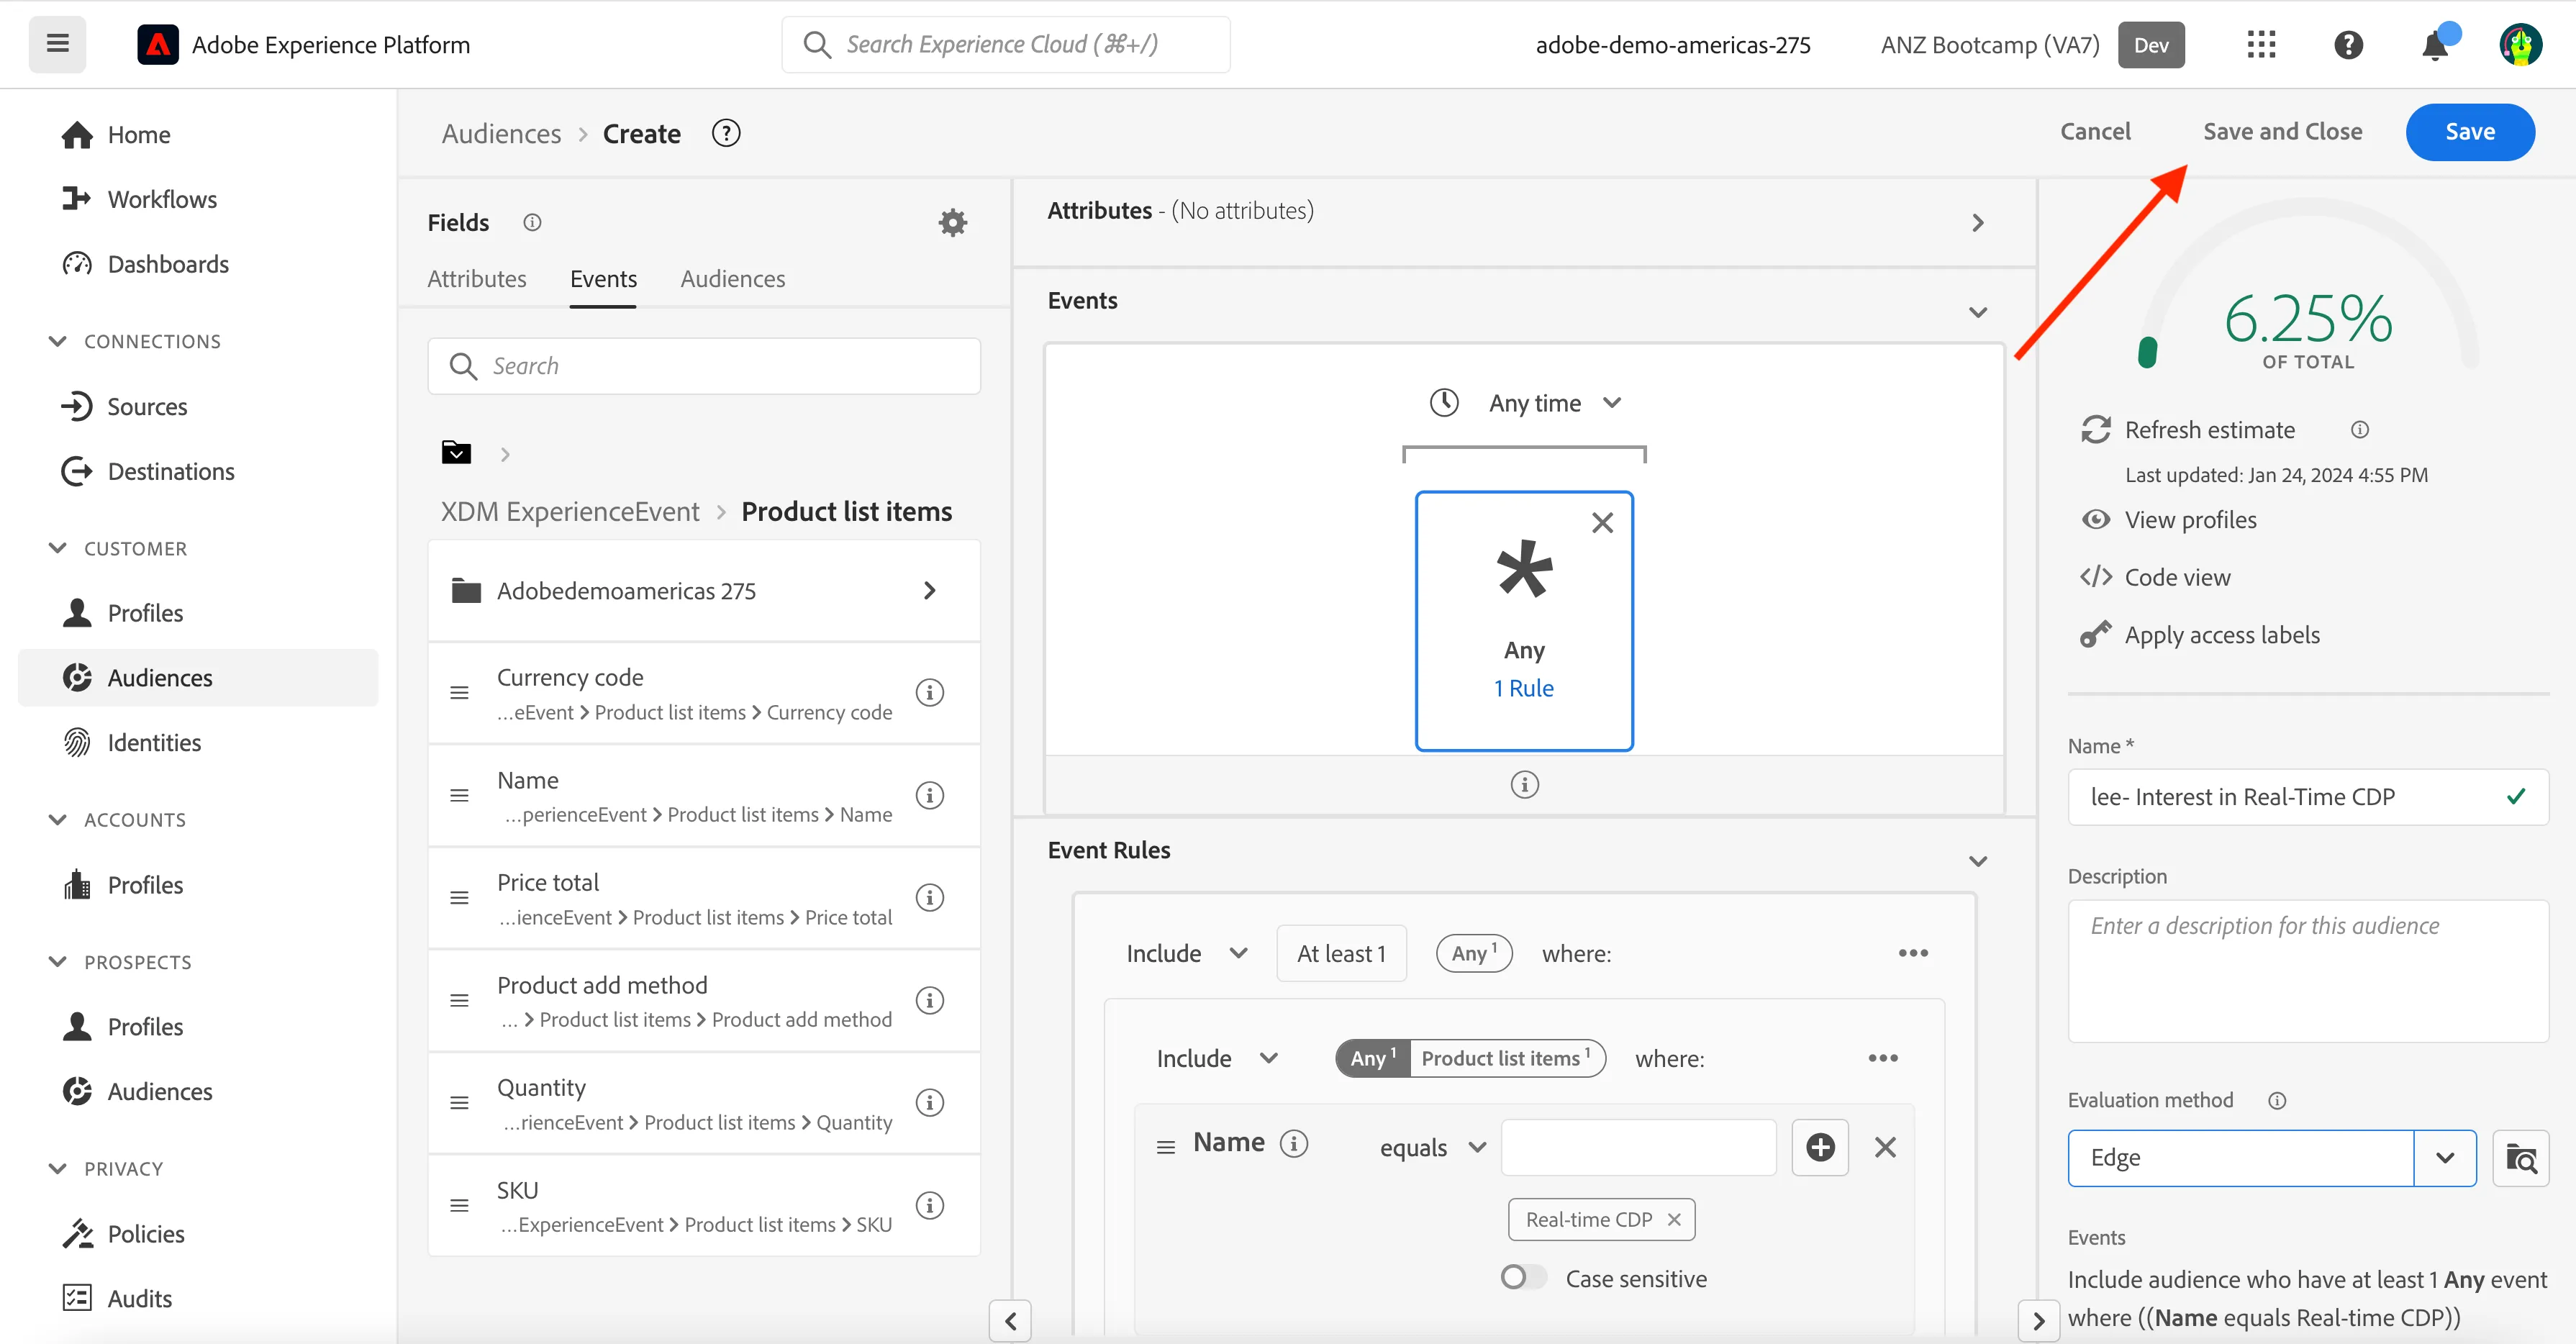Click the blue Save button

coord(2469,131)
